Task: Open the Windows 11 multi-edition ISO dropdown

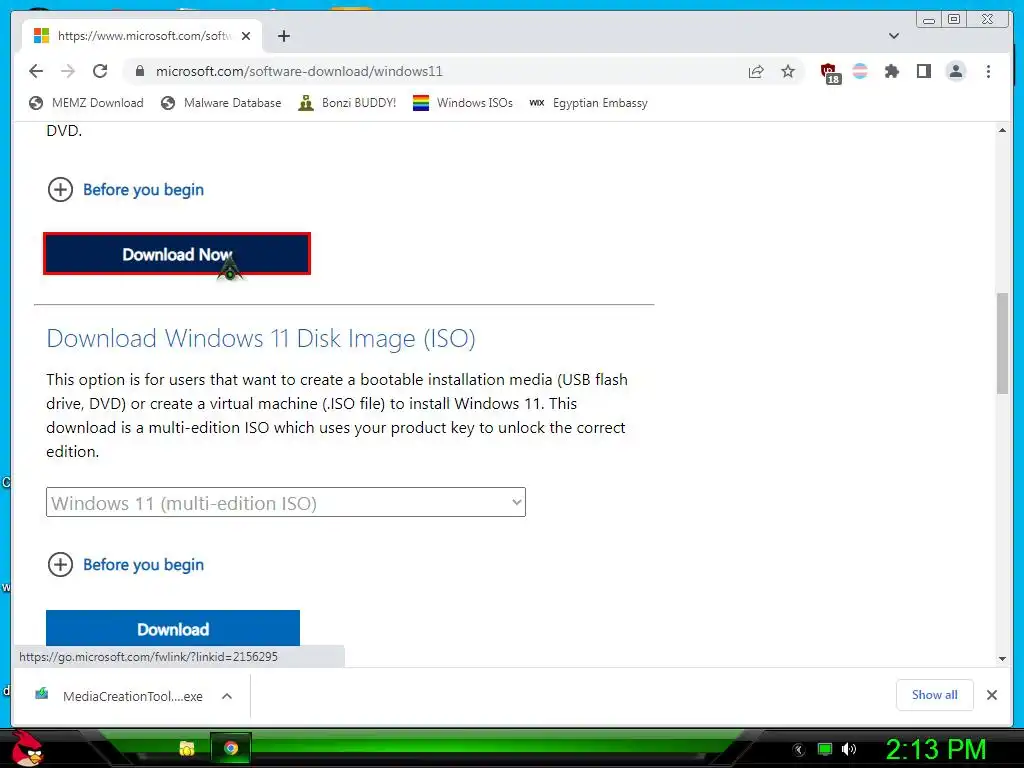Action: click(286, 502)
